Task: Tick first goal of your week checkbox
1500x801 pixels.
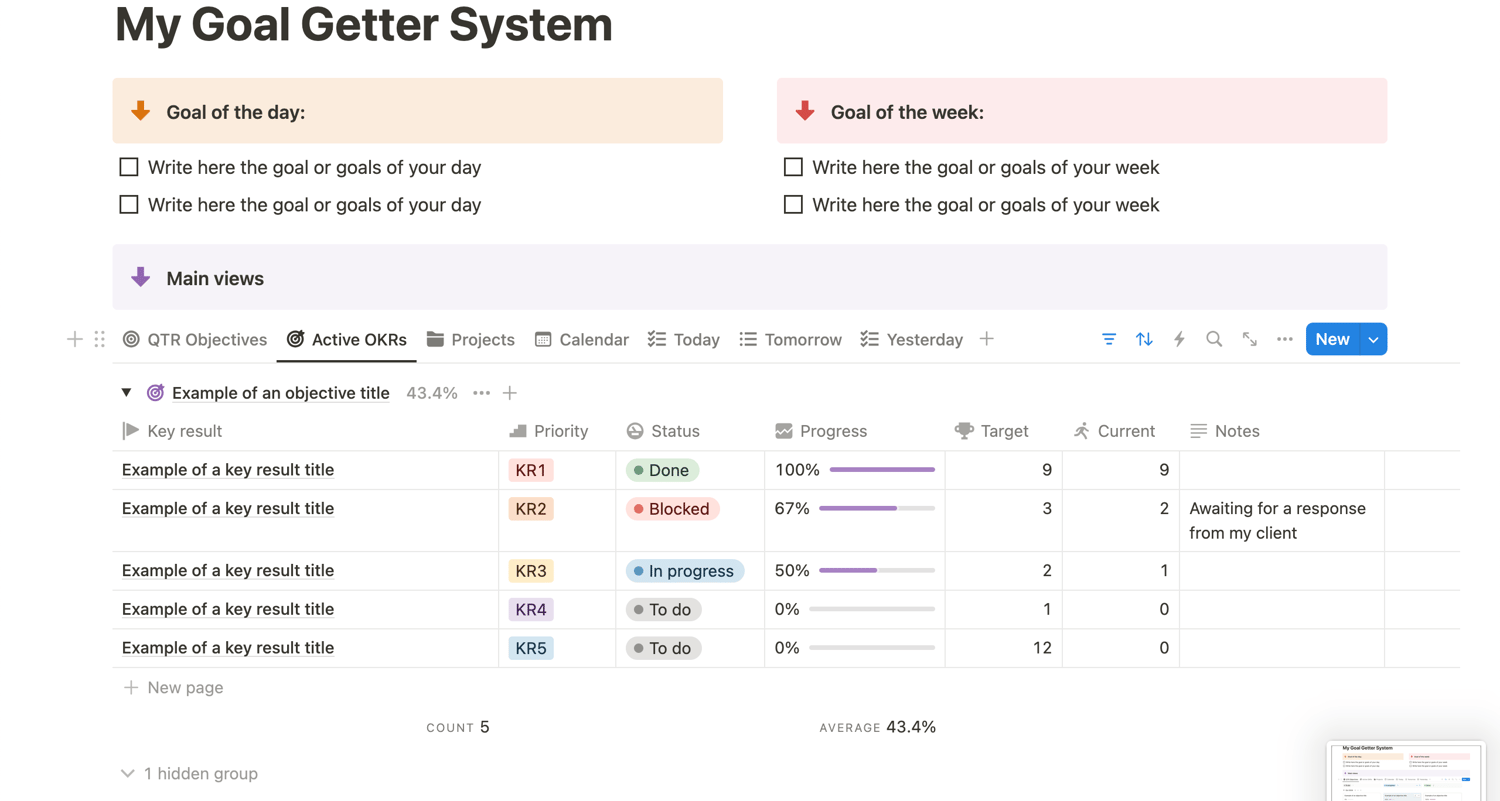Action: [793, 167]
